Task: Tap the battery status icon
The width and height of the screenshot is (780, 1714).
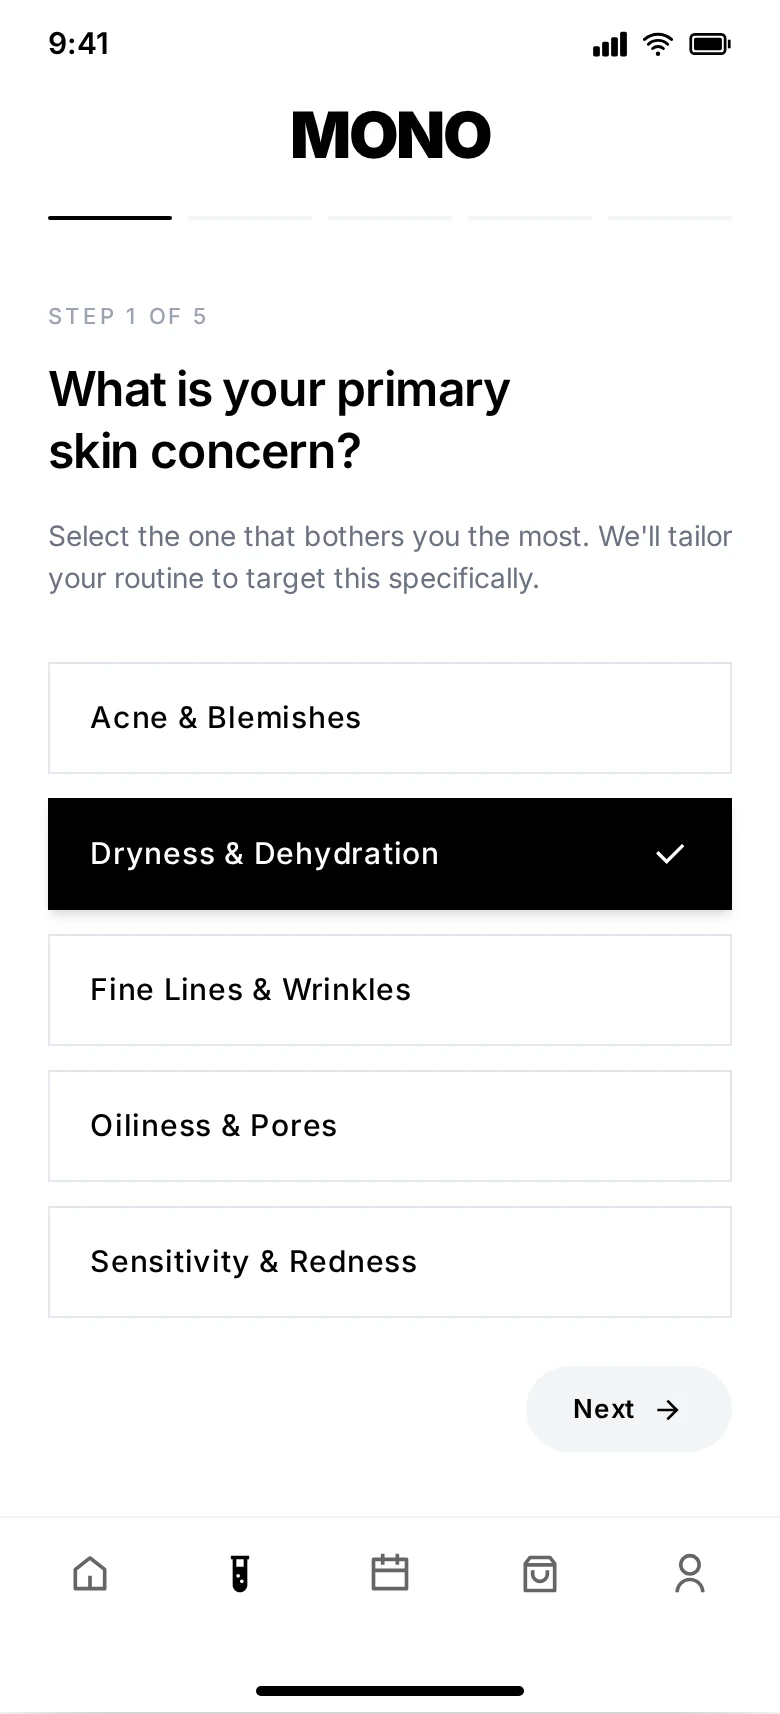Action: point(710,44)
